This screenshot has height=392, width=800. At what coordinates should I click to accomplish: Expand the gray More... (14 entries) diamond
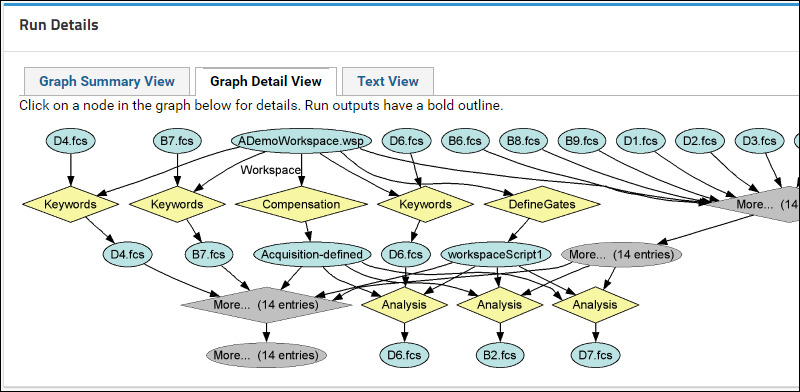click(266, 305)
